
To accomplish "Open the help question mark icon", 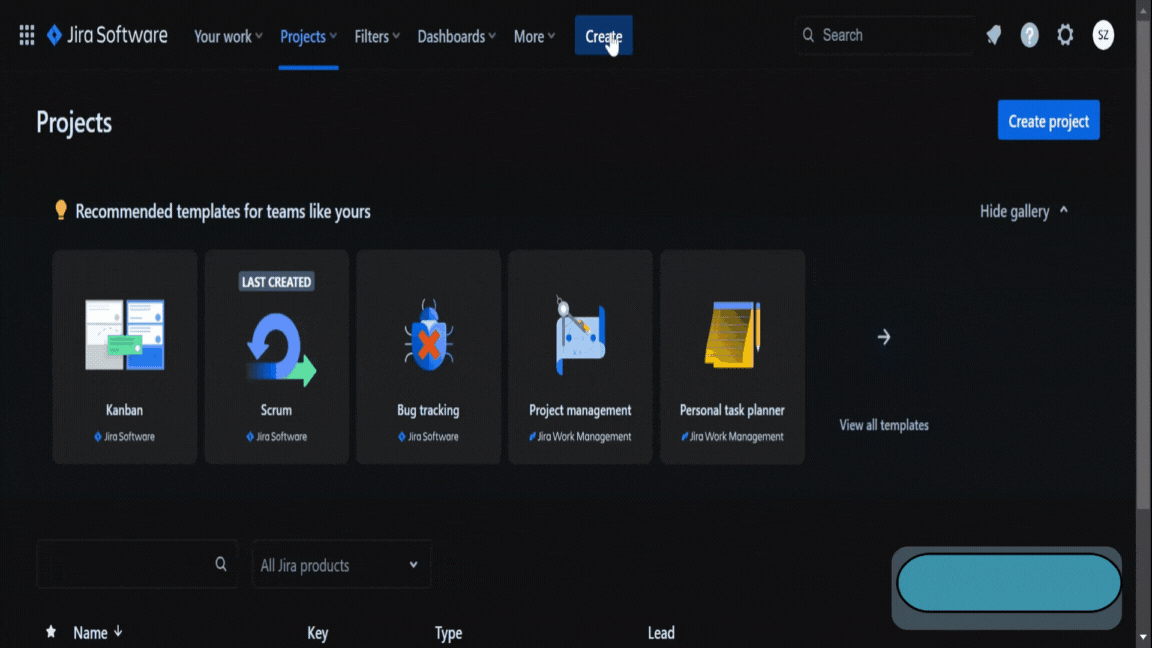I will click(1029, 35).
